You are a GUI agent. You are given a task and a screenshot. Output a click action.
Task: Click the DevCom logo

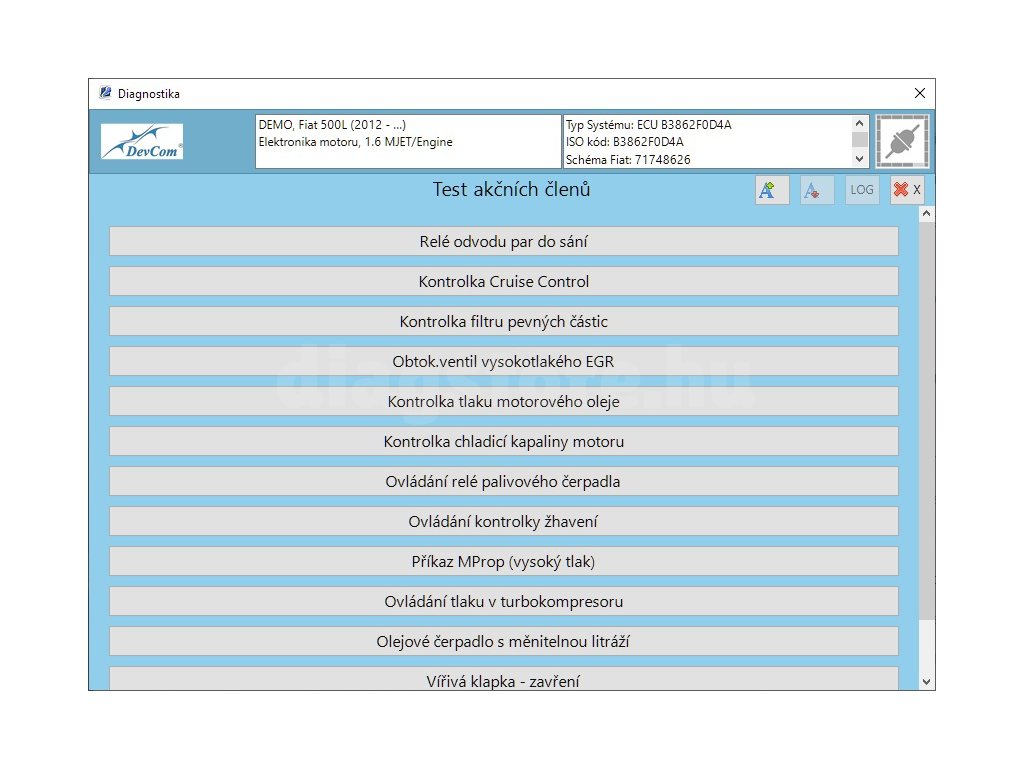[142, 142]
